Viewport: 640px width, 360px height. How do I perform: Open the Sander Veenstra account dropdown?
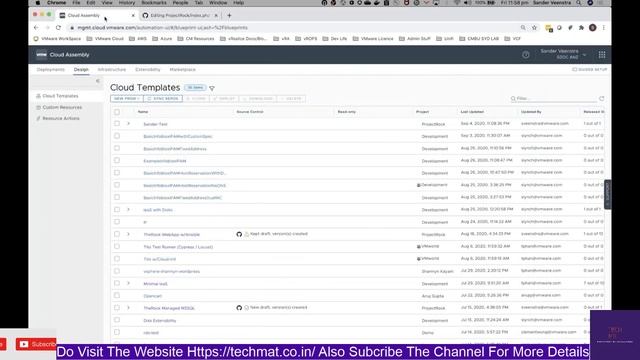click(563, 54)
